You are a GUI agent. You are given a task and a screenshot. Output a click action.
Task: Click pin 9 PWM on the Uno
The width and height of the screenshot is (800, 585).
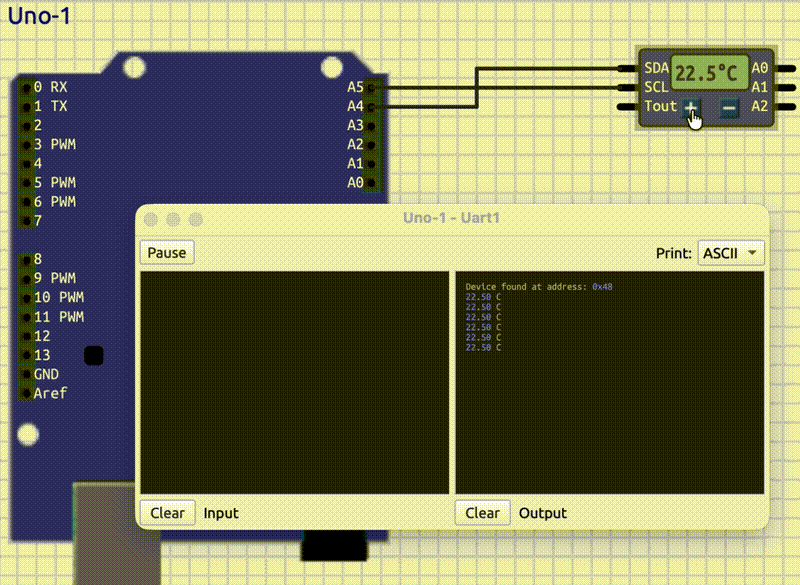click(x=25, y=278)
